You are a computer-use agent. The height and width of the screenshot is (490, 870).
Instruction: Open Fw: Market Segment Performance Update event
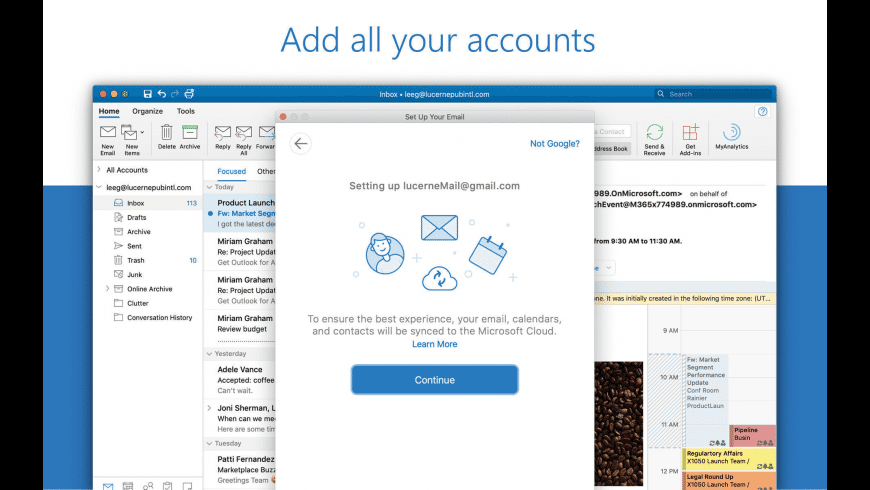pyautogui.click(x=705, y=400)
